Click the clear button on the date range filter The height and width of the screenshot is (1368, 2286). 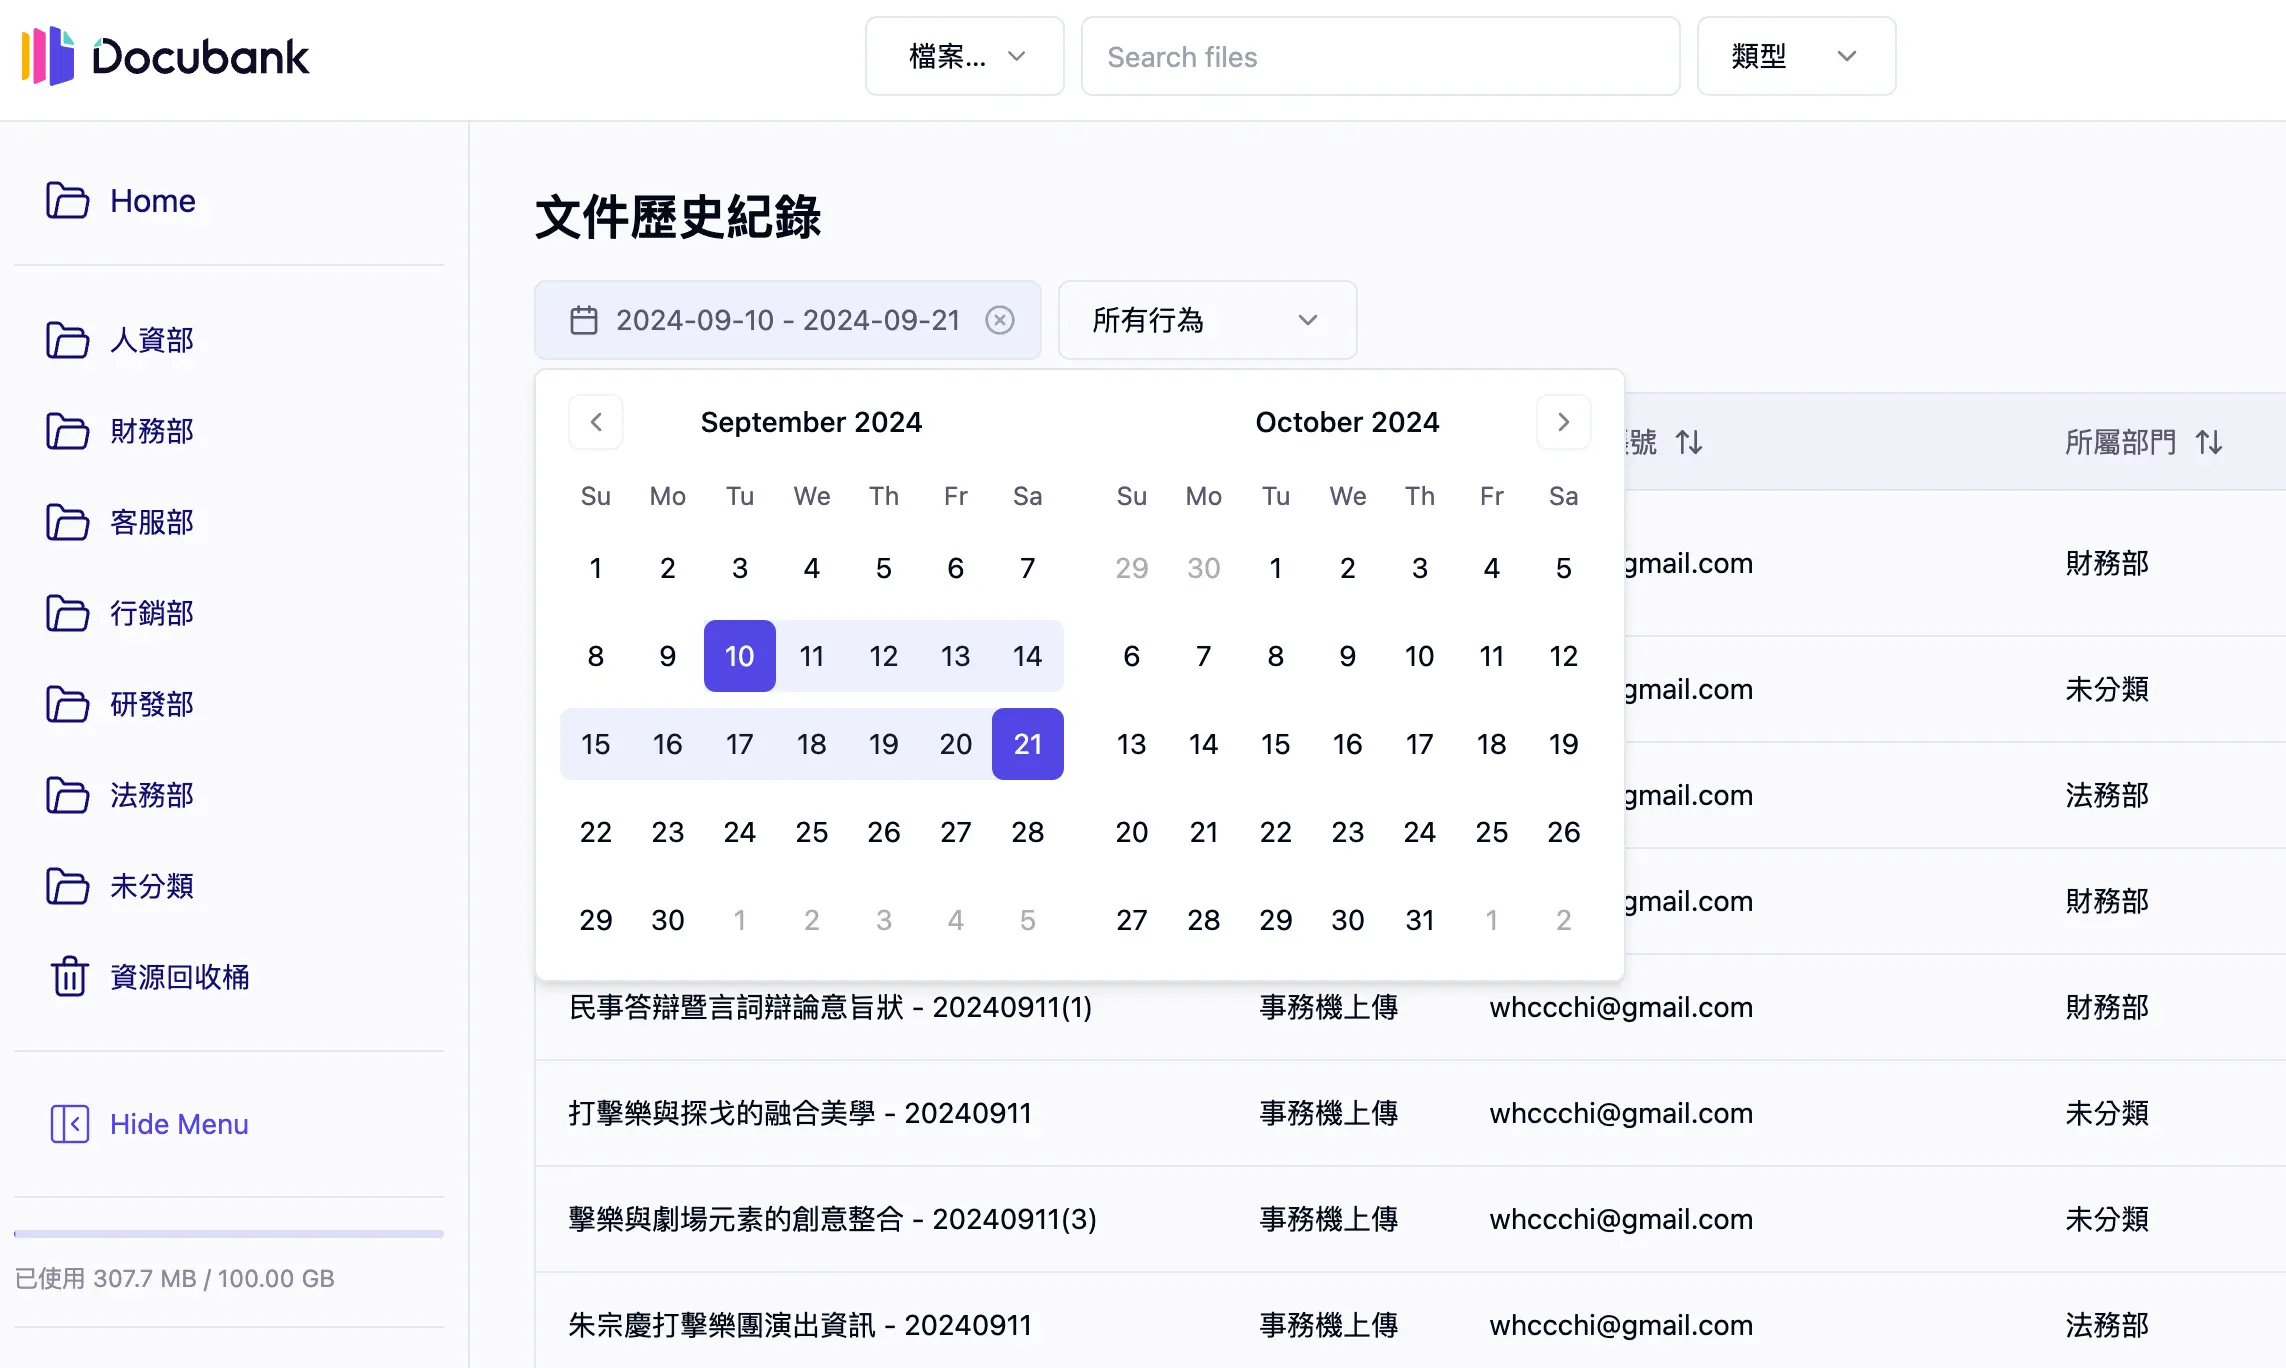[x=1000, y=320]
